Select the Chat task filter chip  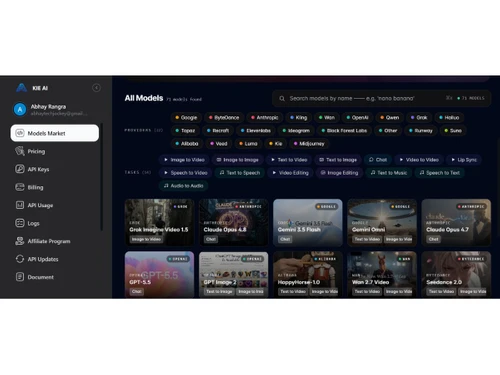[x=378, y=160]
